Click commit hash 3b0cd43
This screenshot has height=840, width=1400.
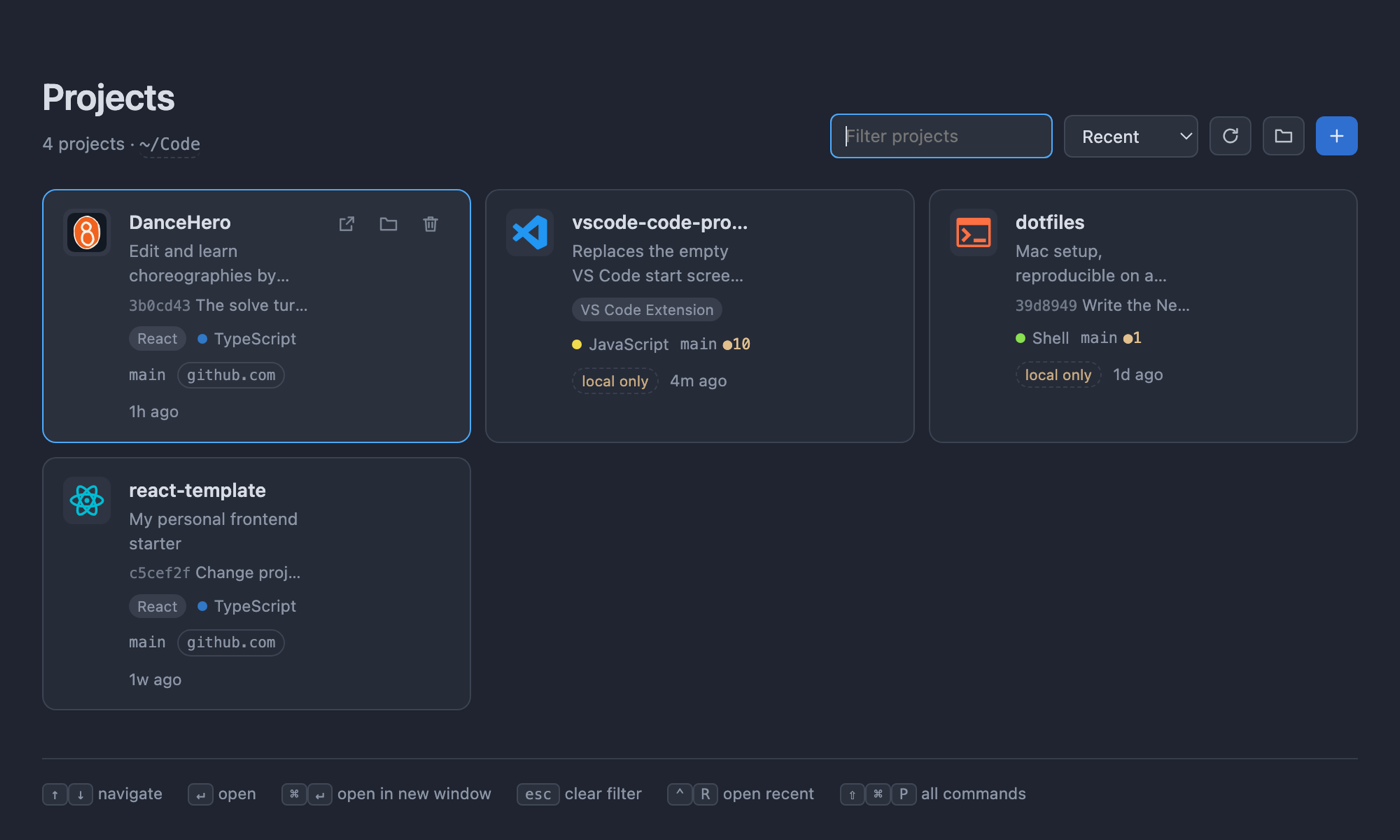coord(160,306)
